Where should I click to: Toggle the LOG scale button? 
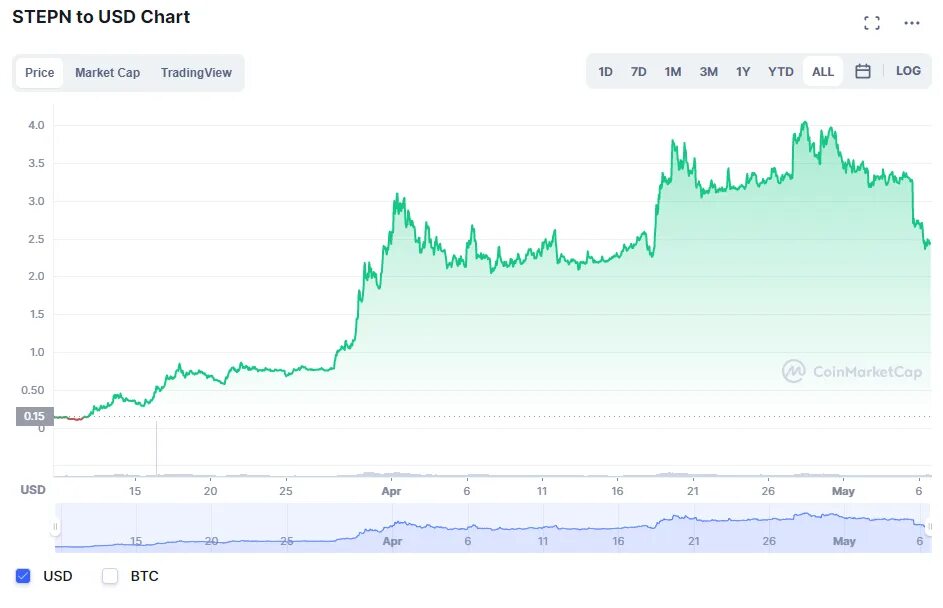908,71
